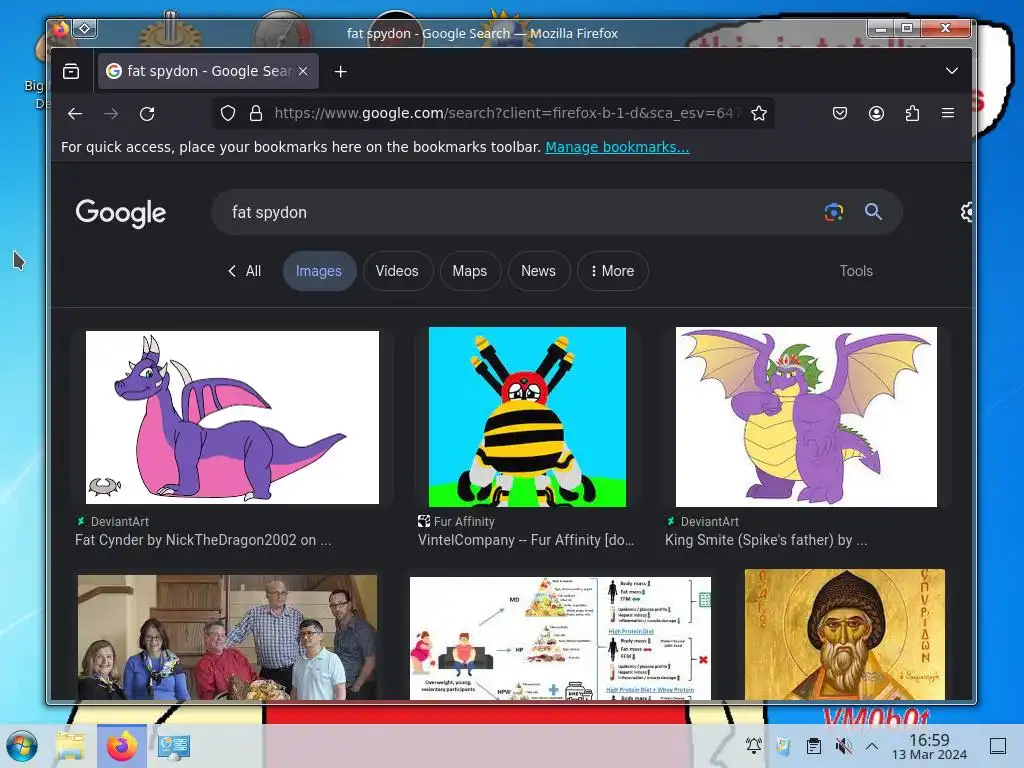Switch to the News tab

click(538, 271)
